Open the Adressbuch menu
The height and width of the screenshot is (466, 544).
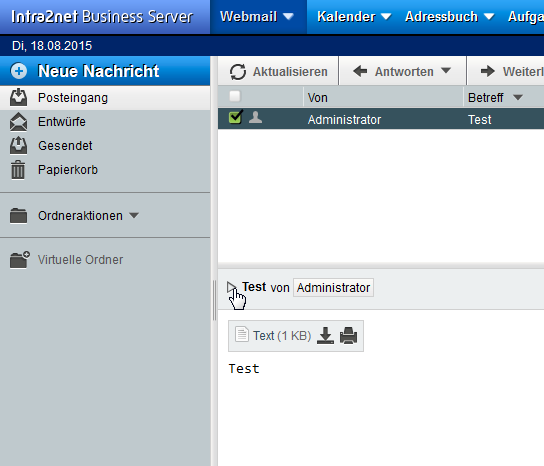tap(449, 17)
